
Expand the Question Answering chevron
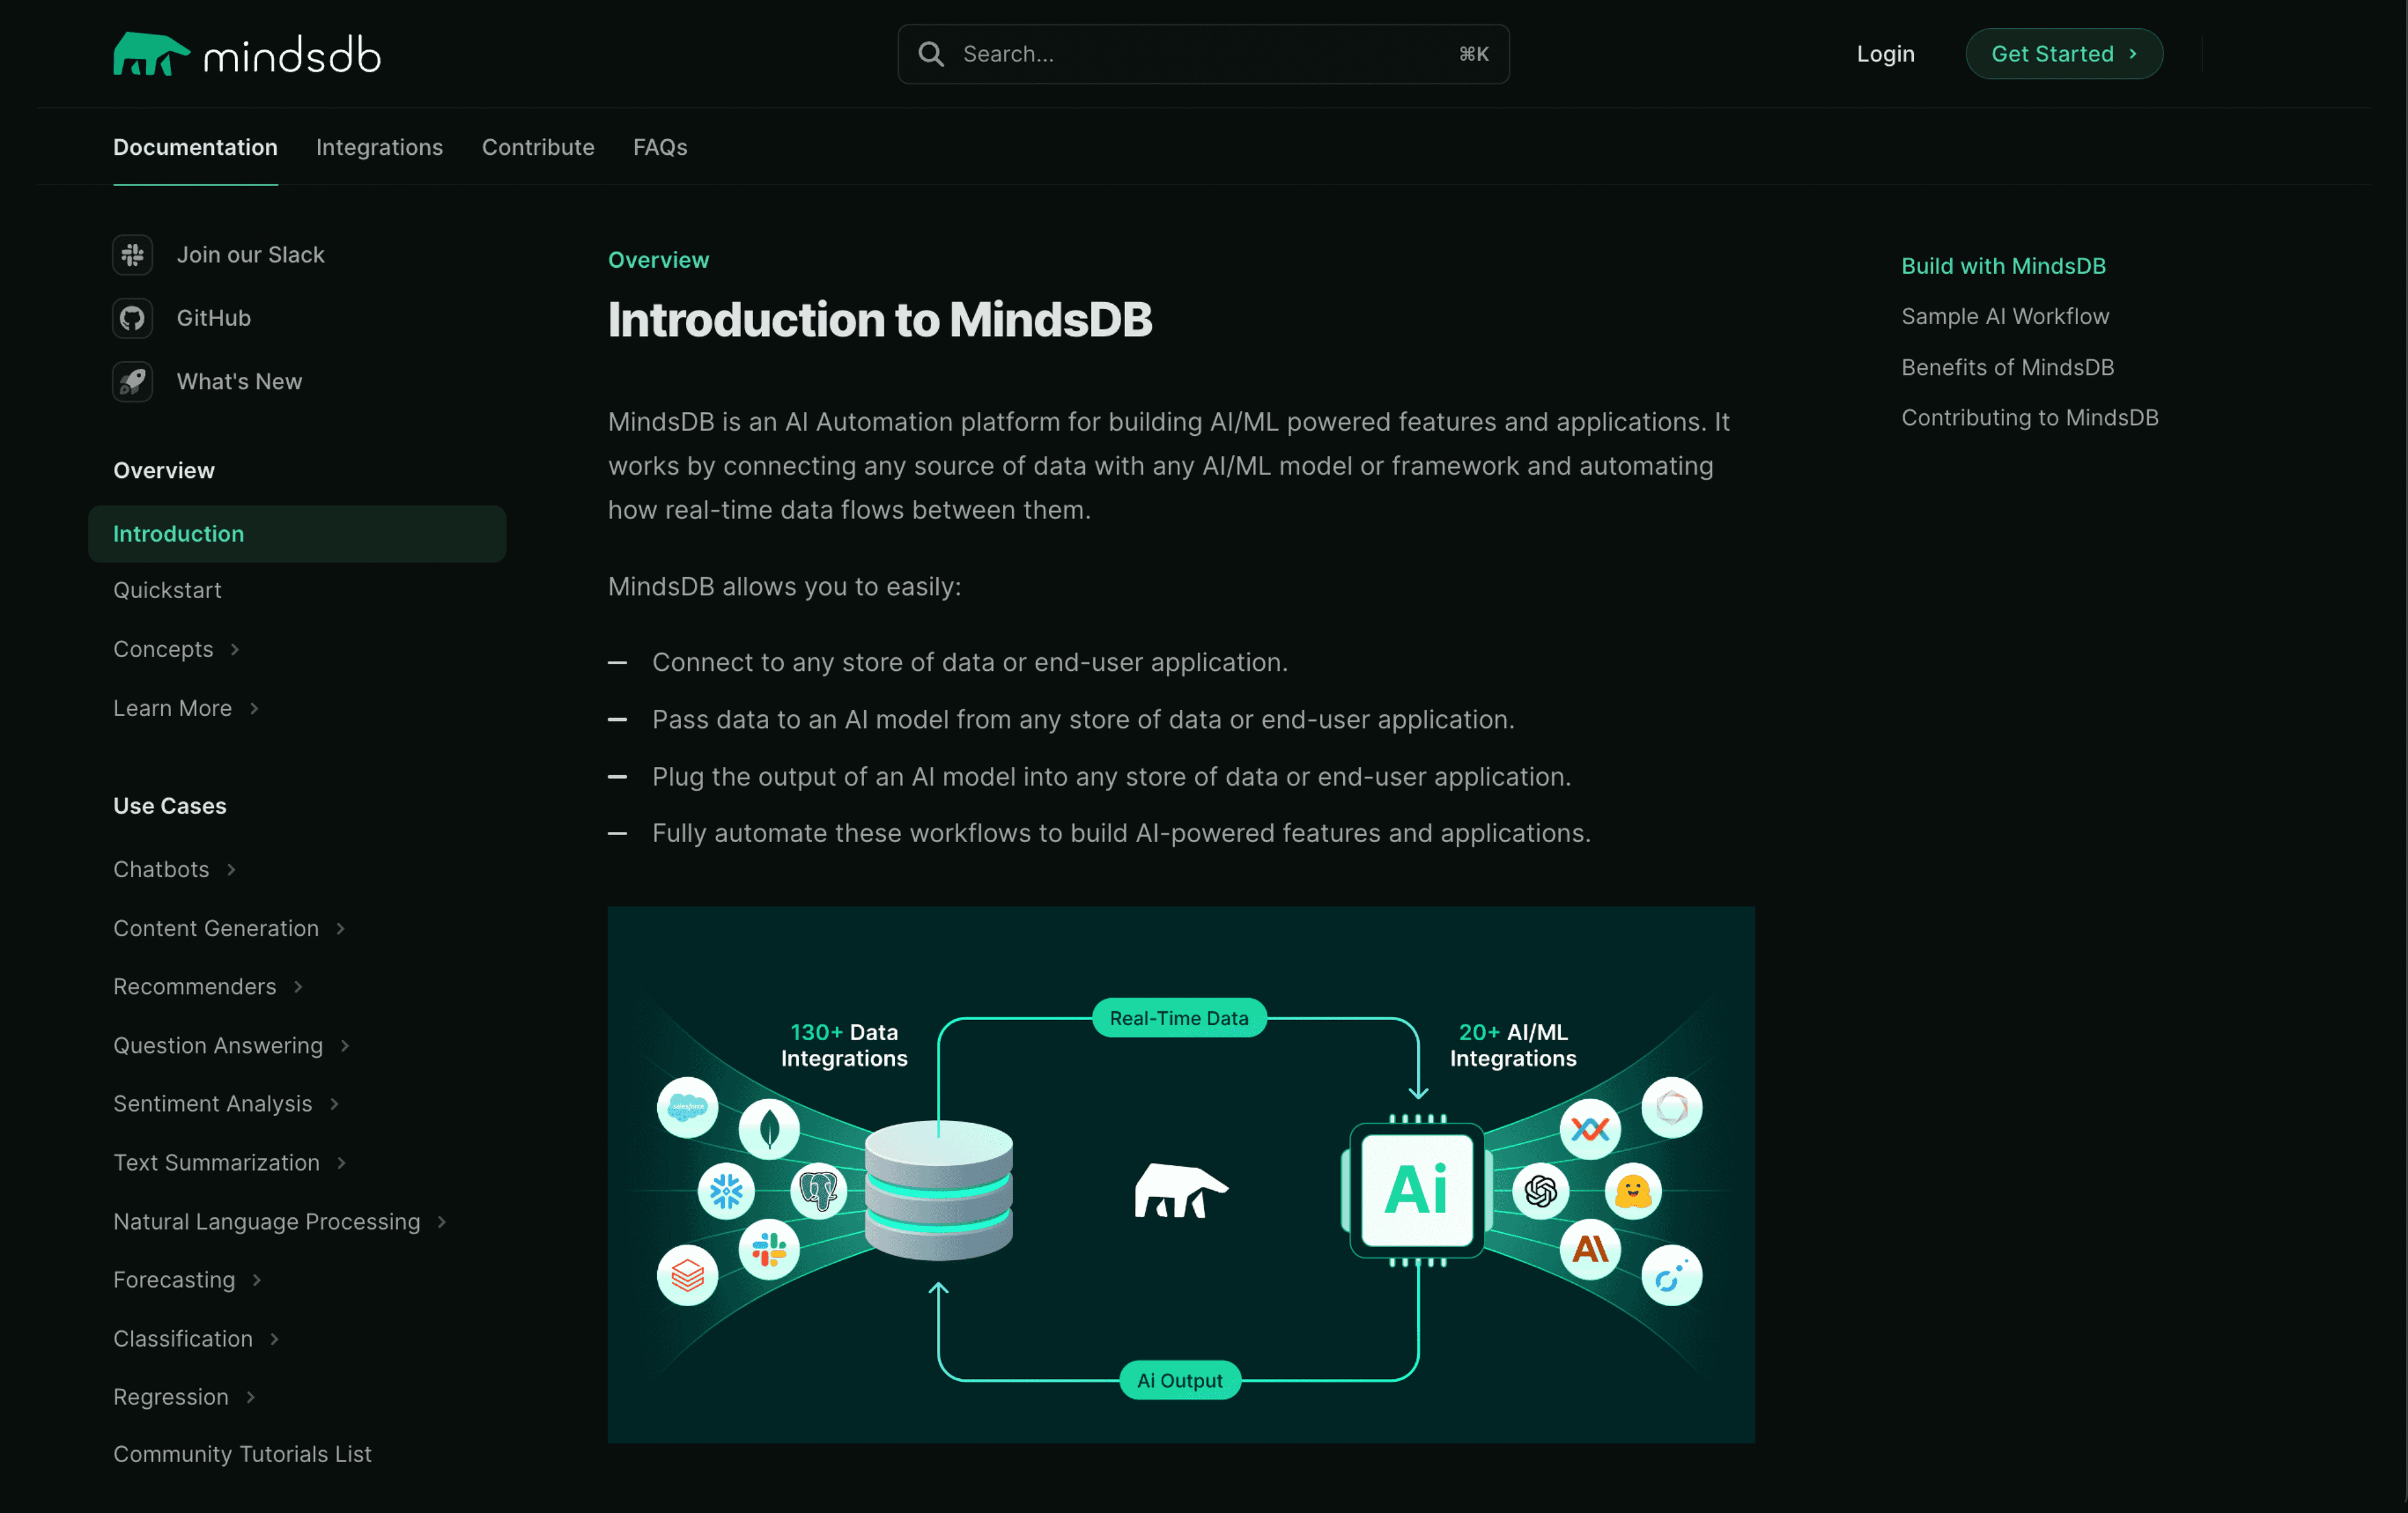click(345, 1046)
